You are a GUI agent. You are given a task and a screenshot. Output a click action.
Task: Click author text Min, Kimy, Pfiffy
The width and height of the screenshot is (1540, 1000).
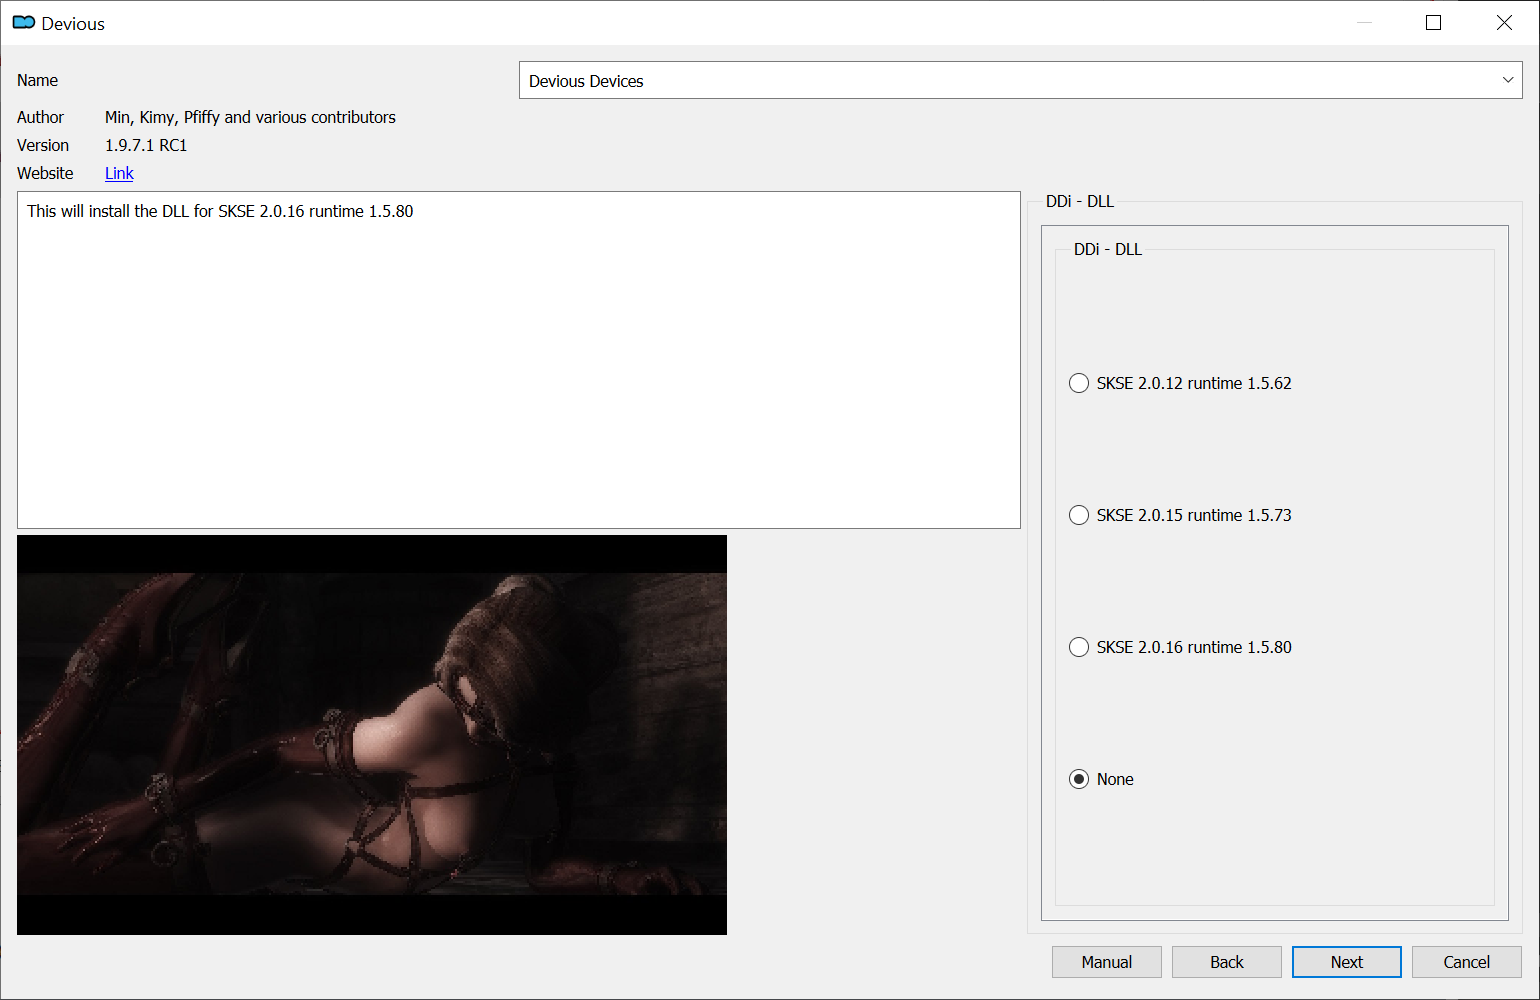pos(162,117)
